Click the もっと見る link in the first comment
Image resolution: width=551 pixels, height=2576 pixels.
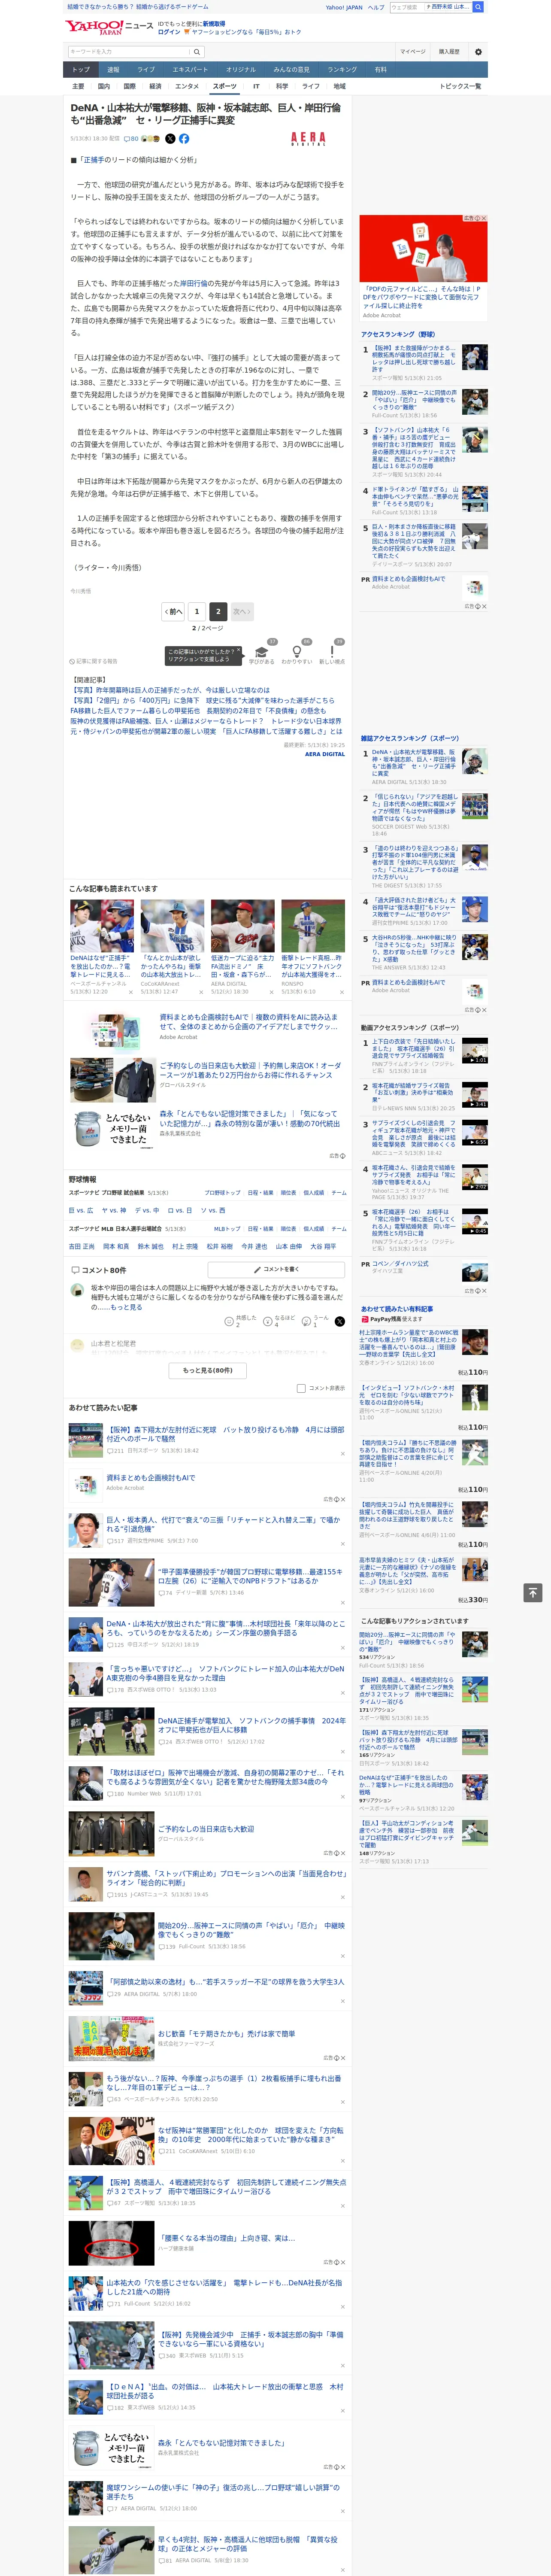pyautogui.click(x=126, y=1306)
